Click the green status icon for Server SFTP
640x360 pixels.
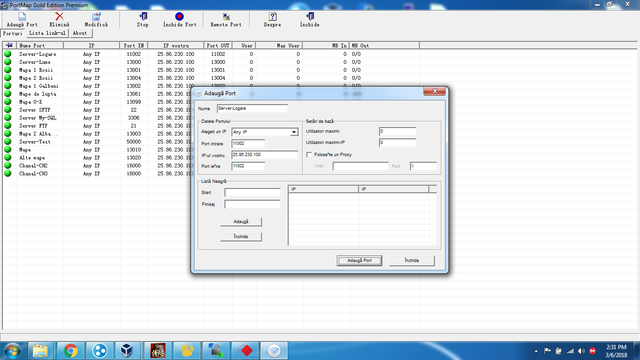coord(8,109)
